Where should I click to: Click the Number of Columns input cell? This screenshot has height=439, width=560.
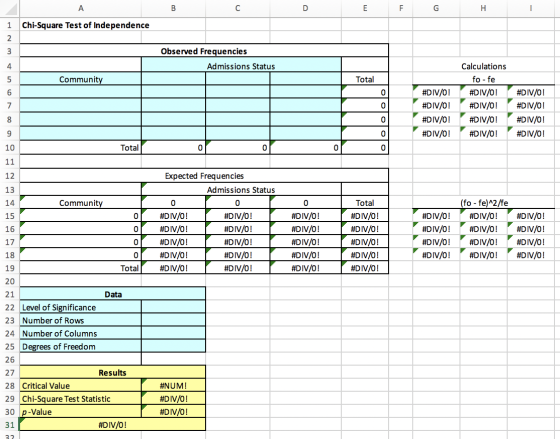tap(174, 333)
